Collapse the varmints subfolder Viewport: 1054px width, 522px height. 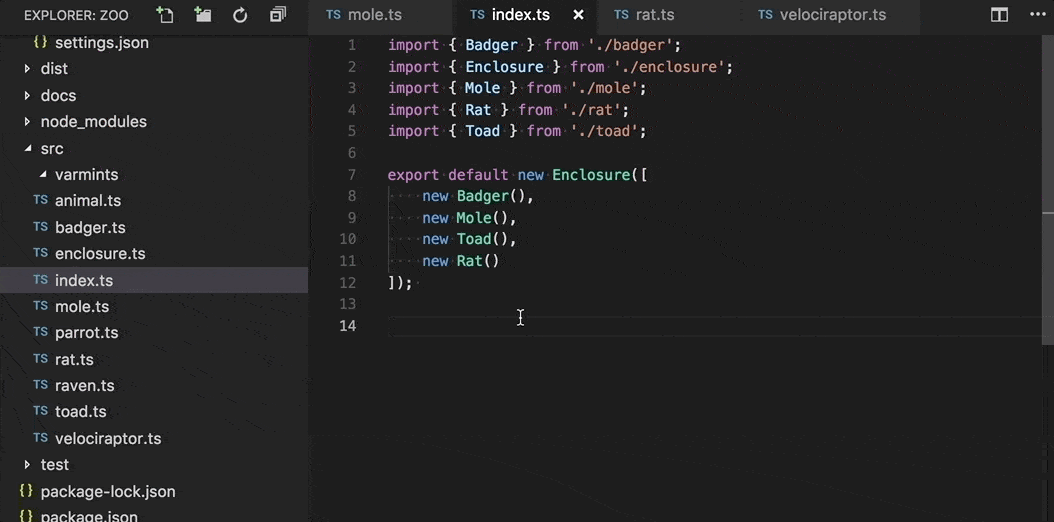(43, 175)
